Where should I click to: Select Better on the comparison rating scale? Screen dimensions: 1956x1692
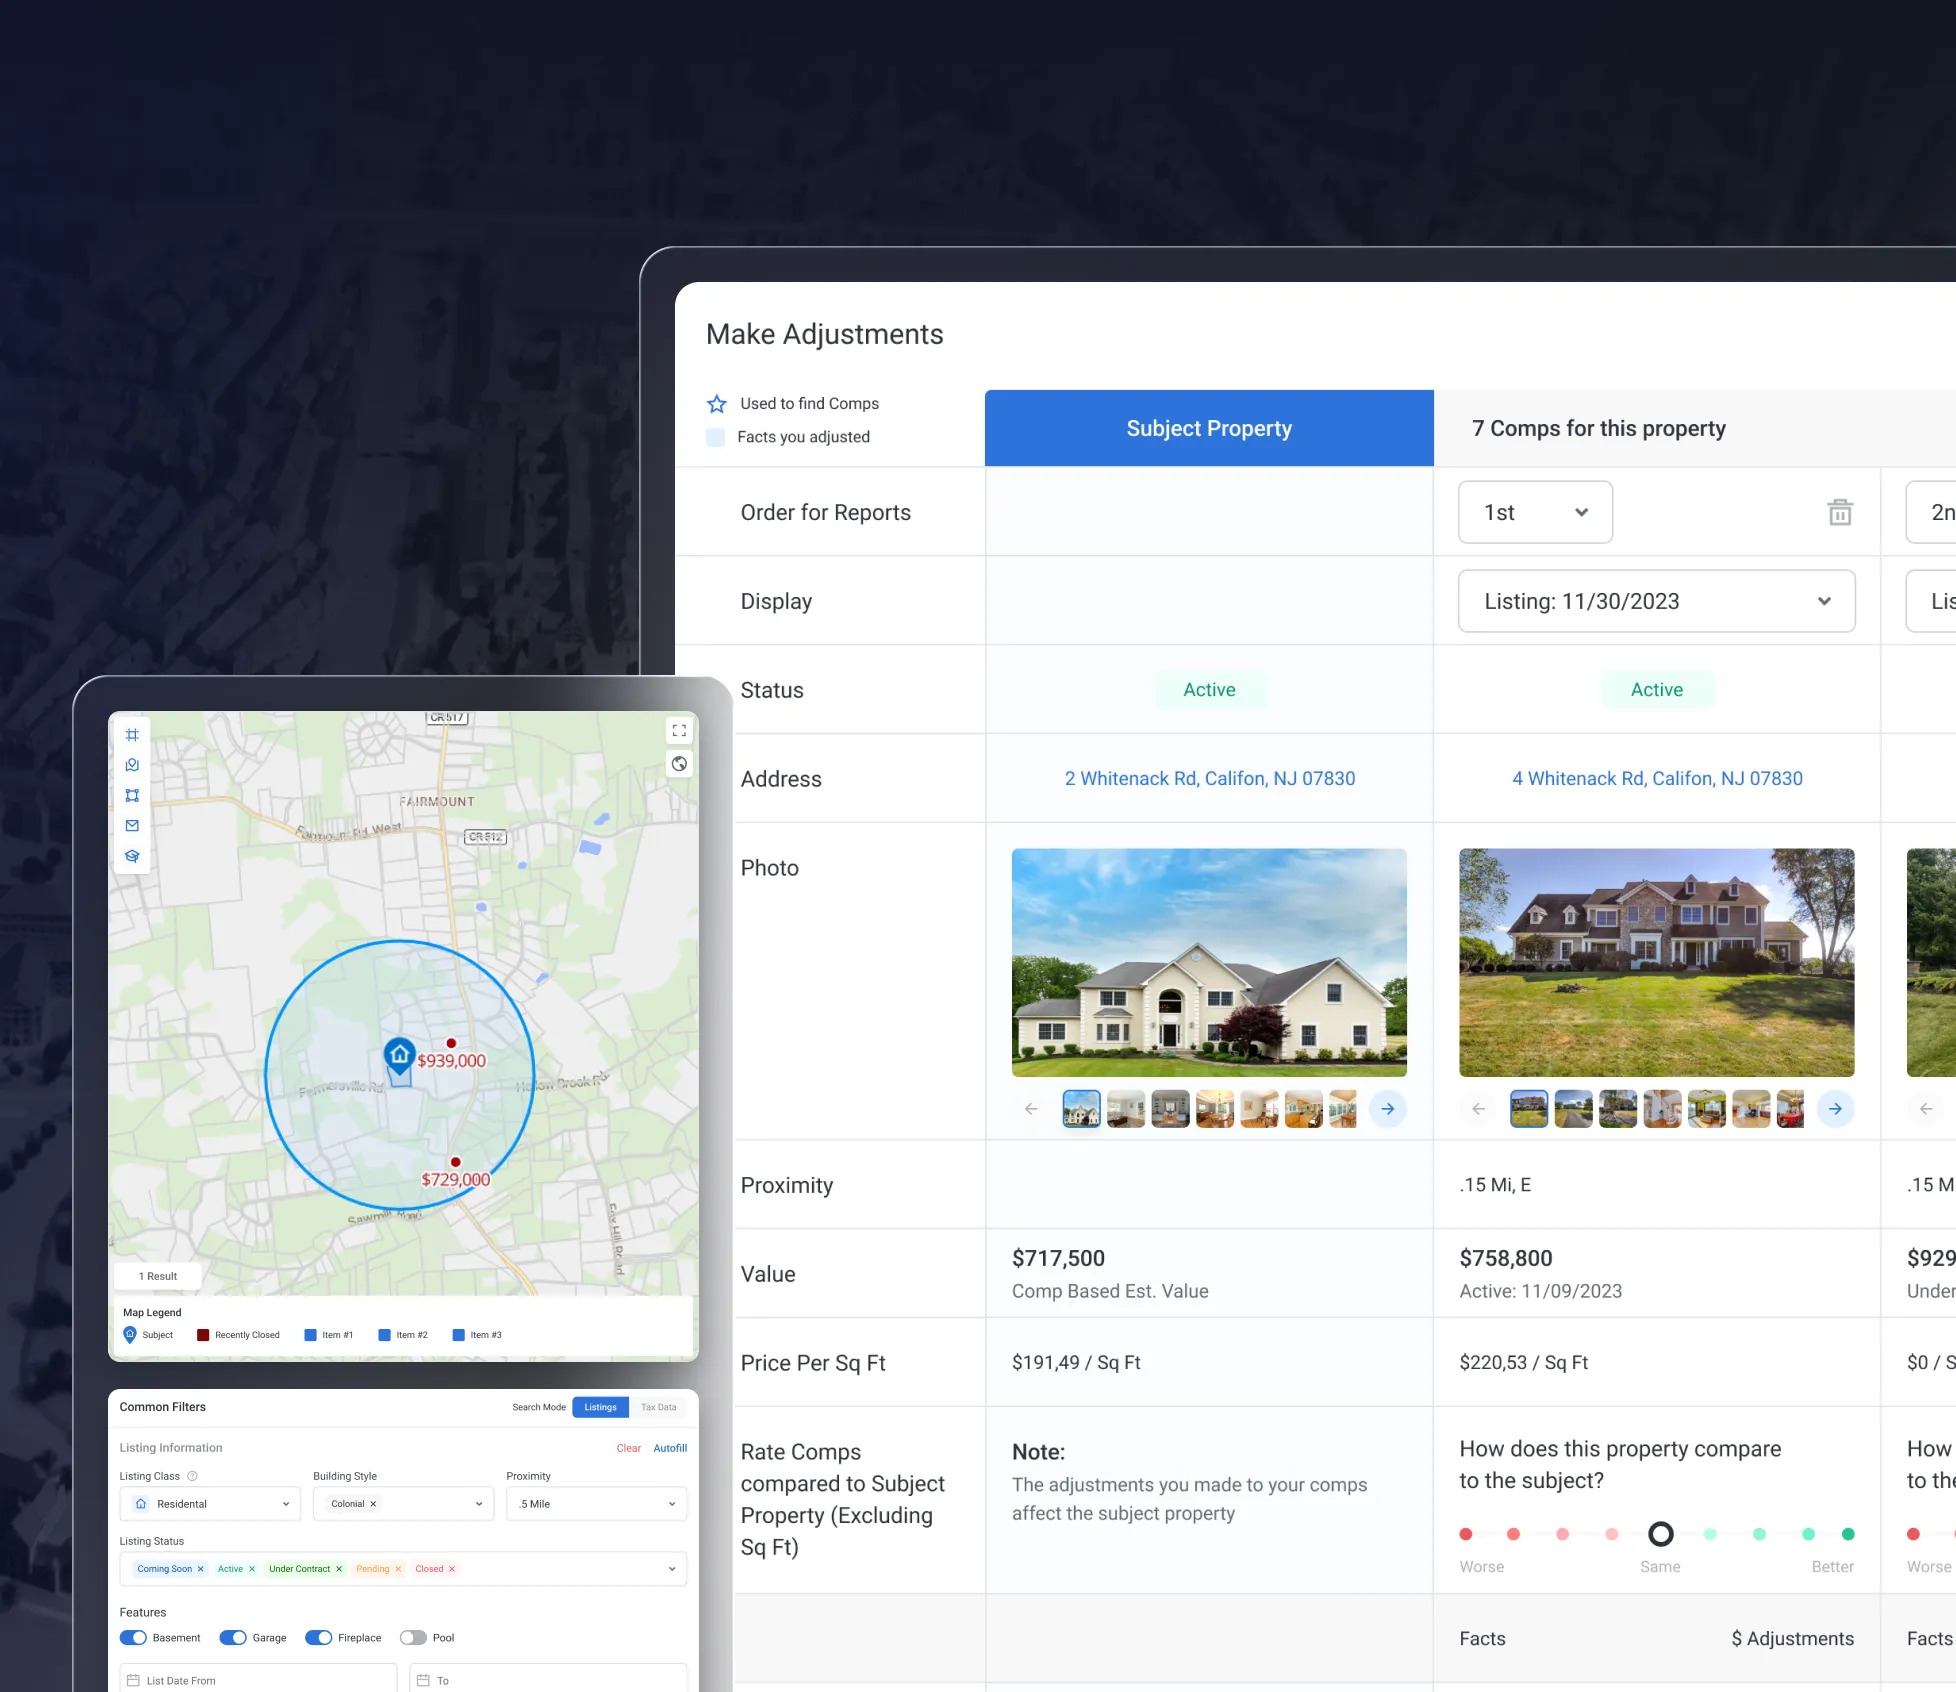[1846, 1533]
